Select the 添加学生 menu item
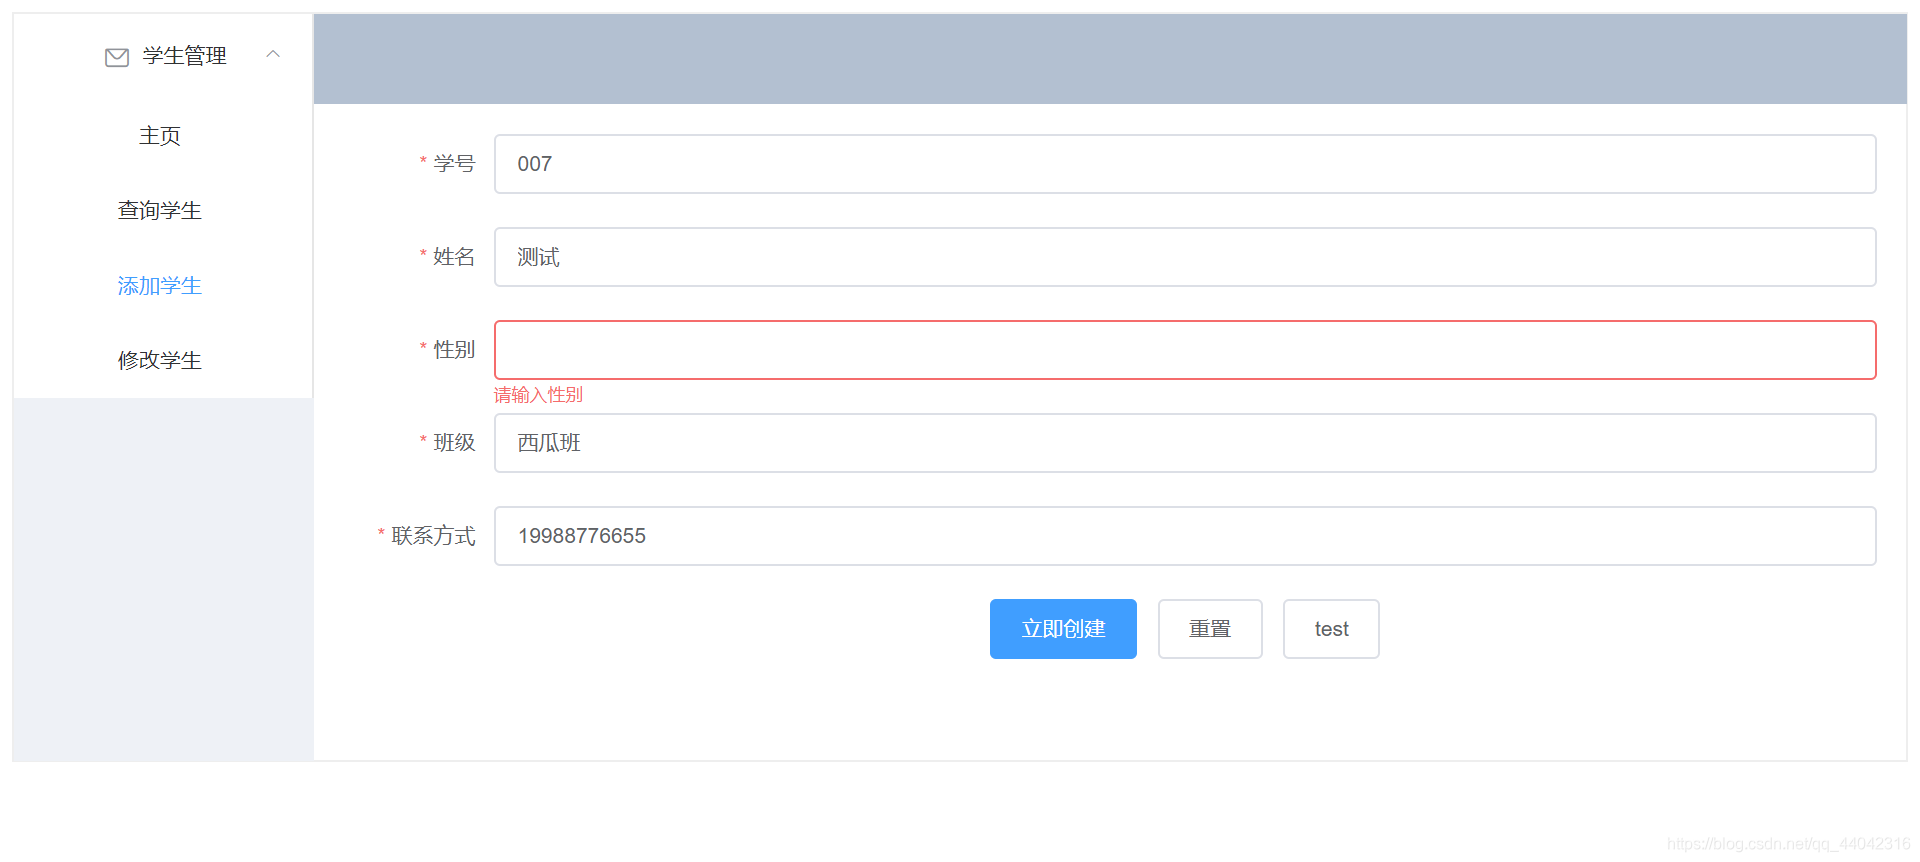Screen dimensions: 1920x862 (x=160, y=286)
